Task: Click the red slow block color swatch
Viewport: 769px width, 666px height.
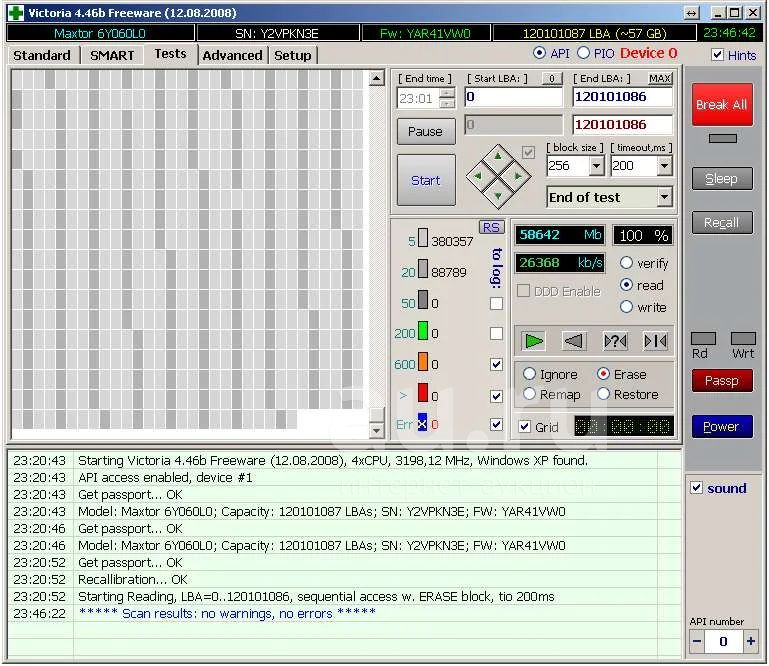Action: tap(422, 393)
